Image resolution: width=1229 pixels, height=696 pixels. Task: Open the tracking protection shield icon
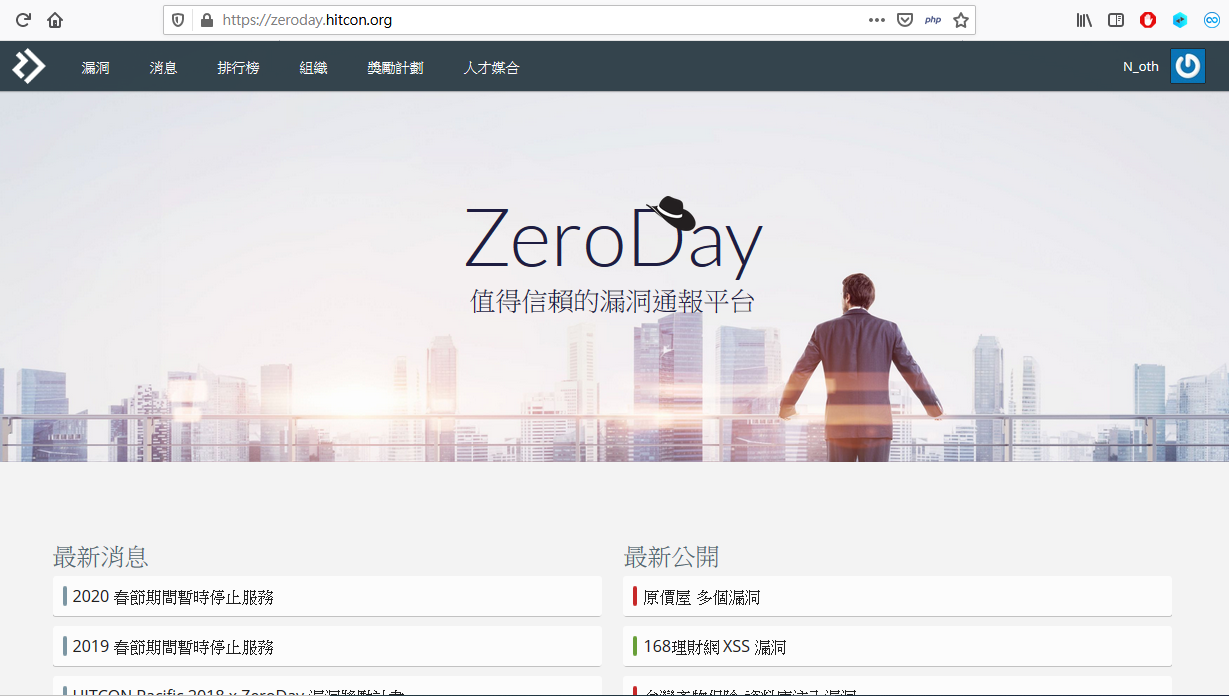point(179,20)
